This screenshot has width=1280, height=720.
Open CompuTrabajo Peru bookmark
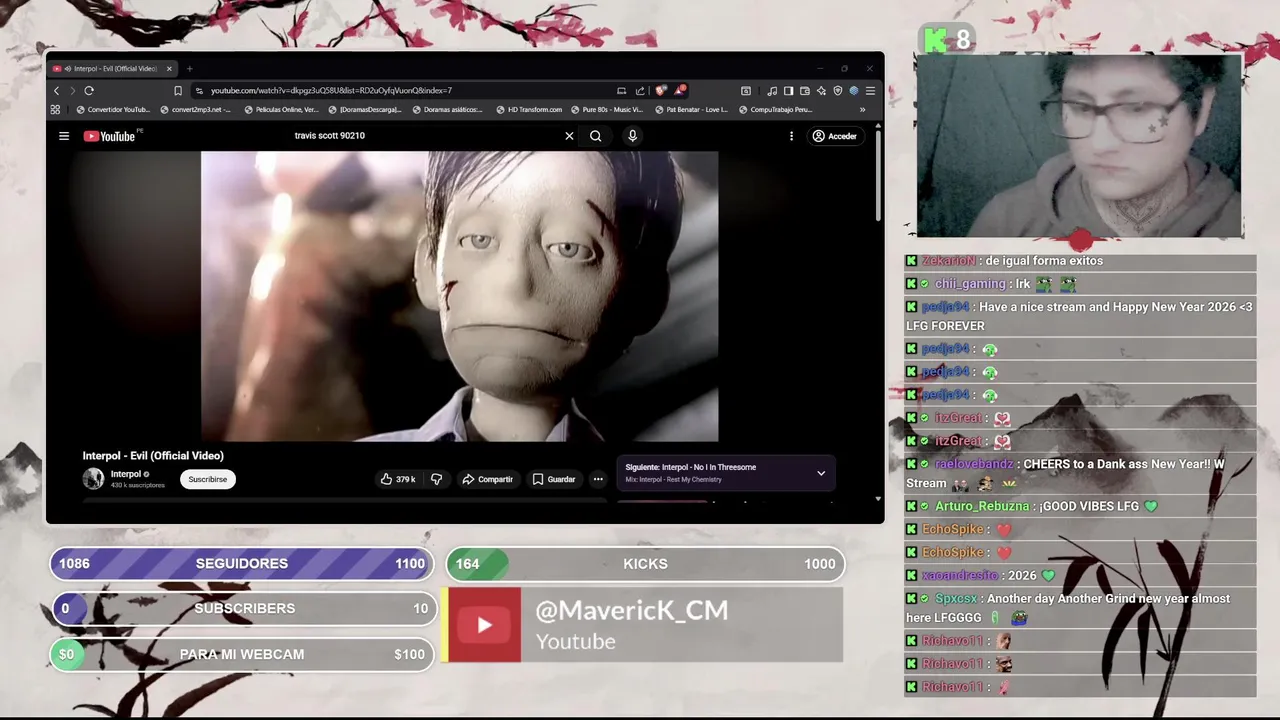tap(775, 110)
